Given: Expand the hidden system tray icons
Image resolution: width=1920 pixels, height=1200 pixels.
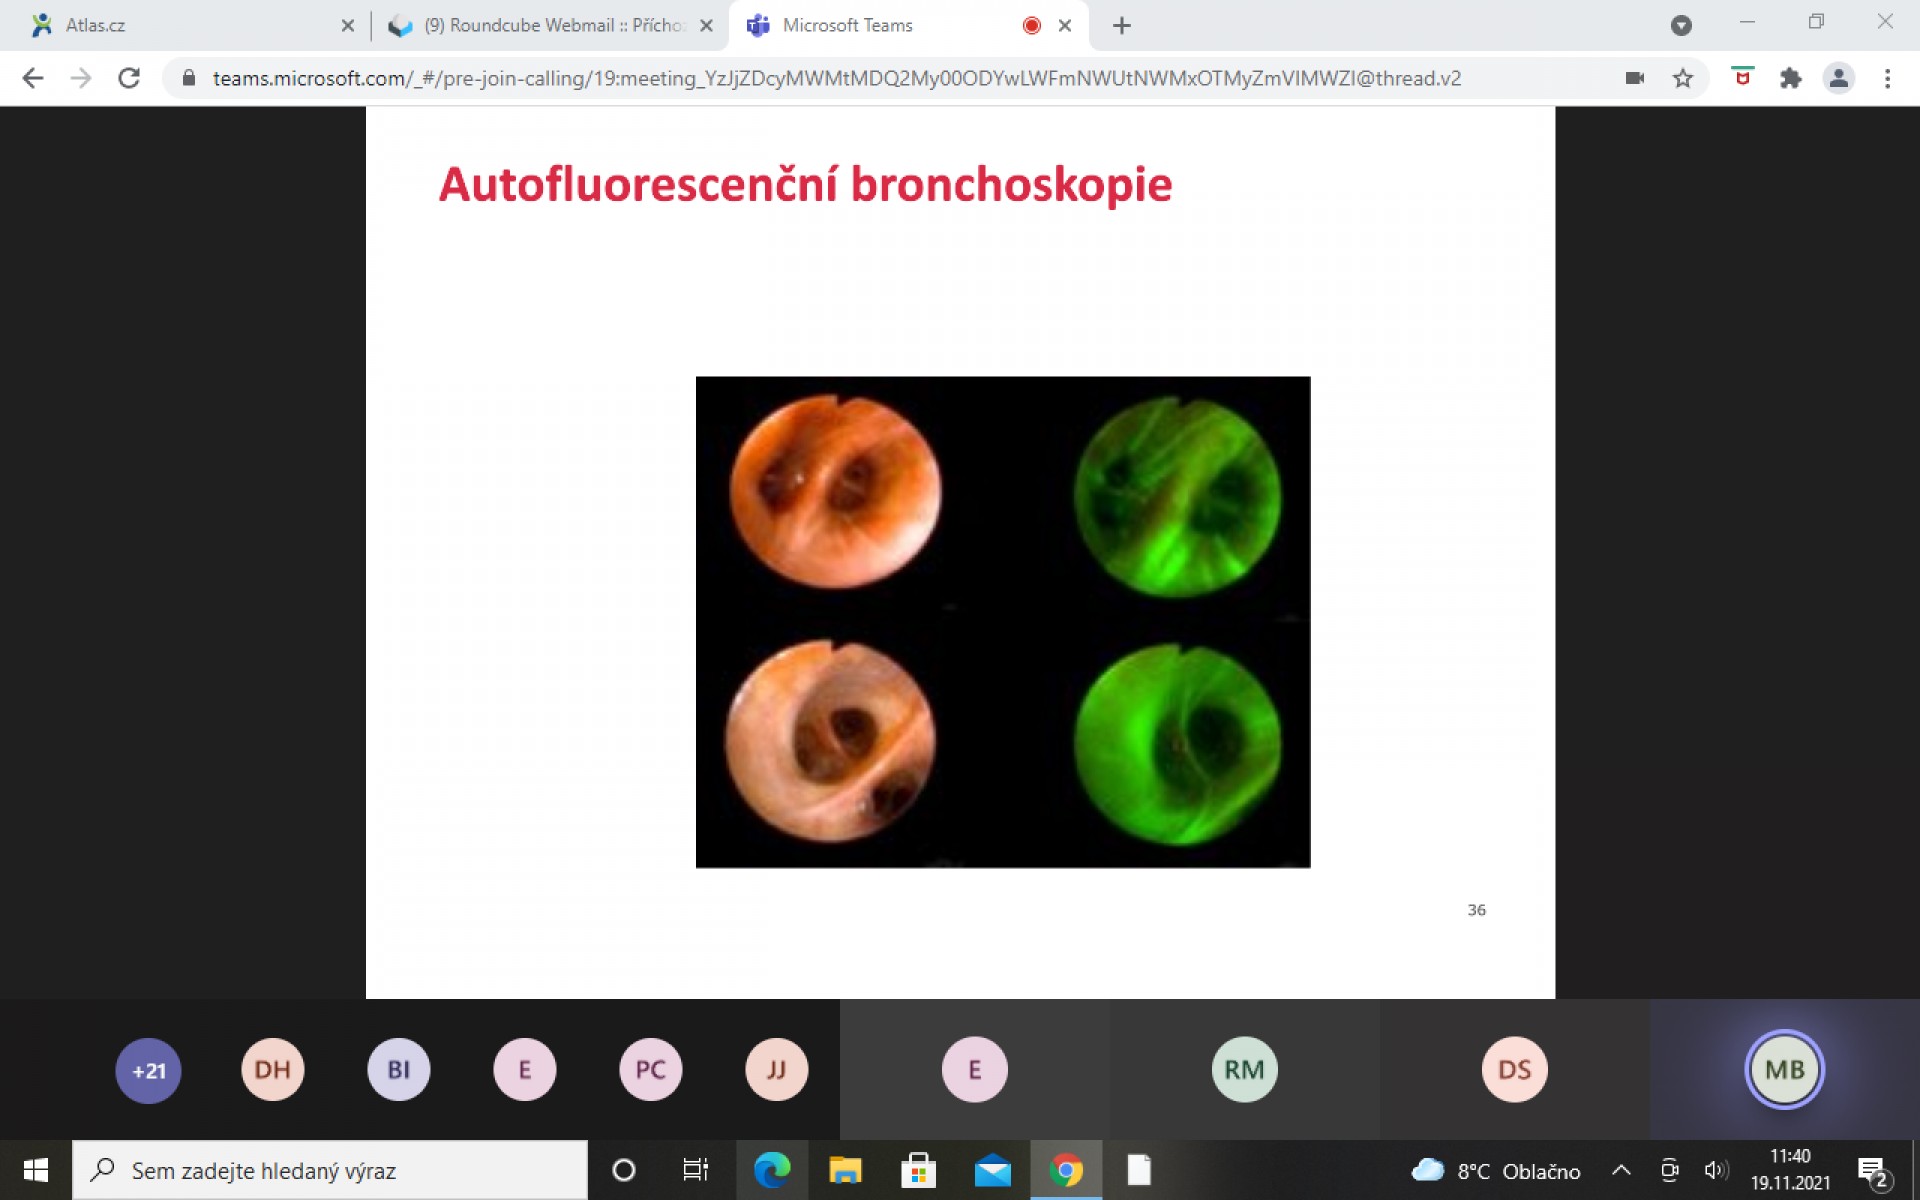Looking at the screenshot, I should click(1621, 1170).
